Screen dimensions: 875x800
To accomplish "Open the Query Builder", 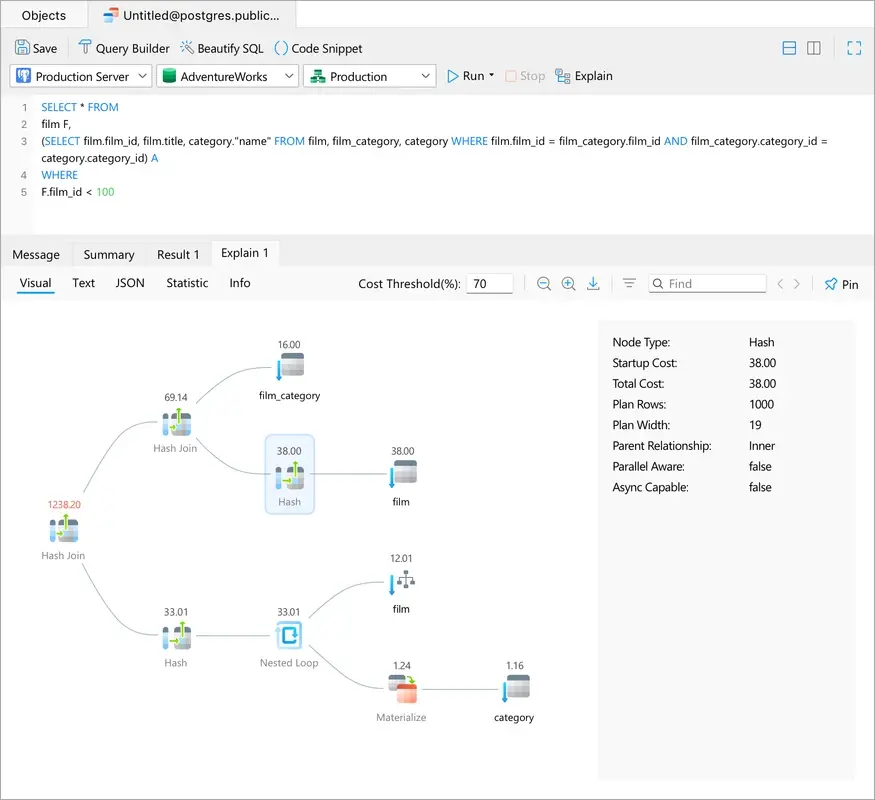I will (122, 47).
